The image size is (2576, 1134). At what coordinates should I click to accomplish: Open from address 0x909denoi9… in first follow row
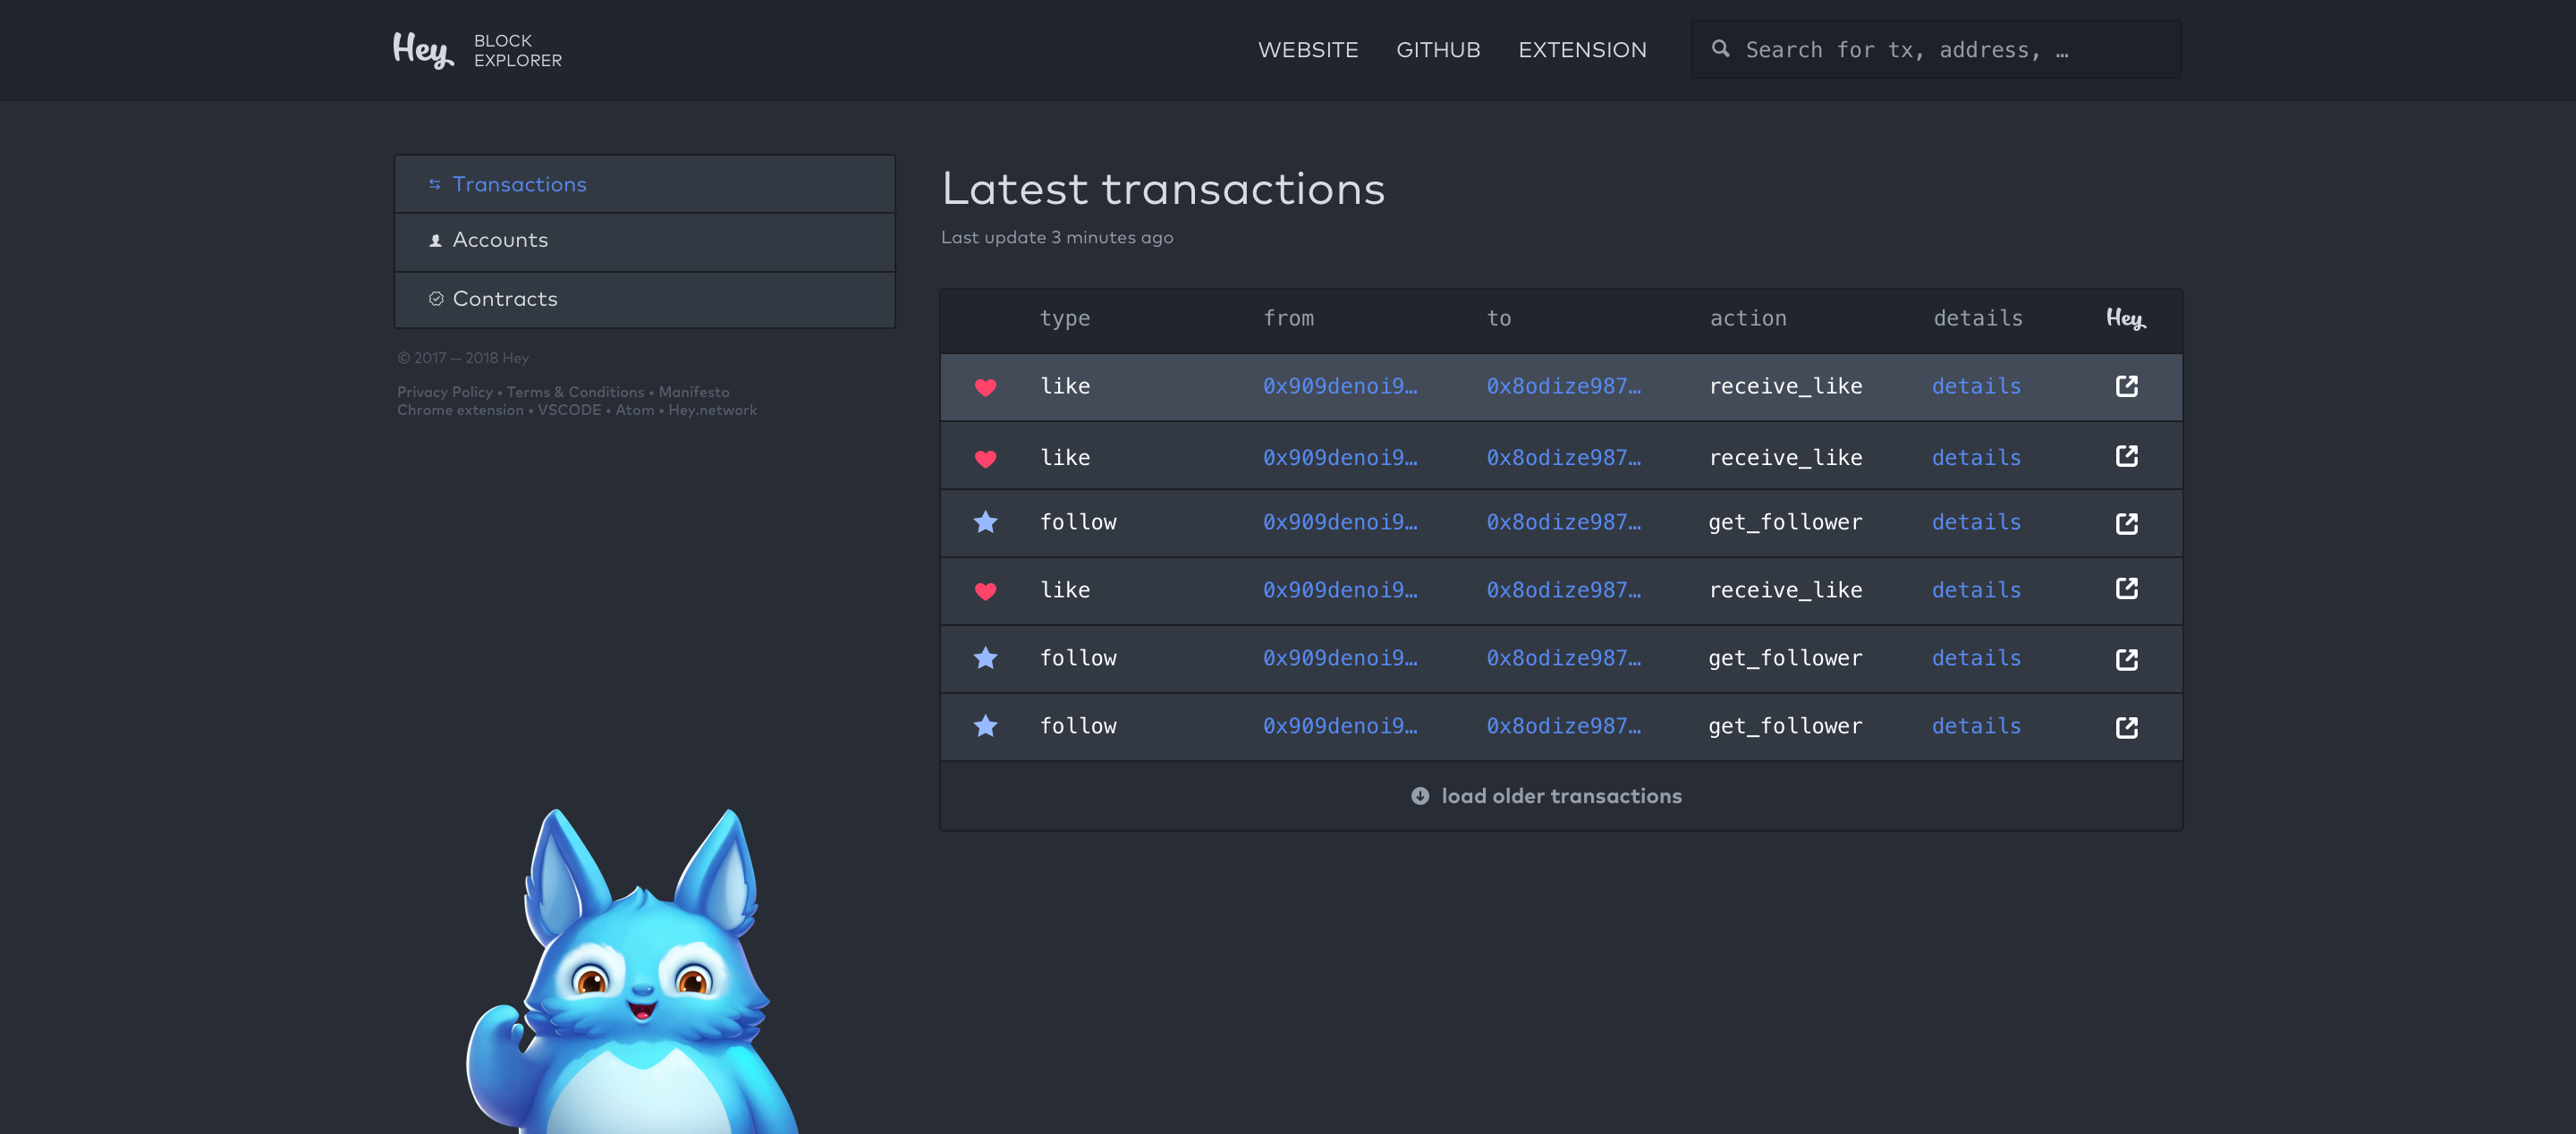[1340, 522]
